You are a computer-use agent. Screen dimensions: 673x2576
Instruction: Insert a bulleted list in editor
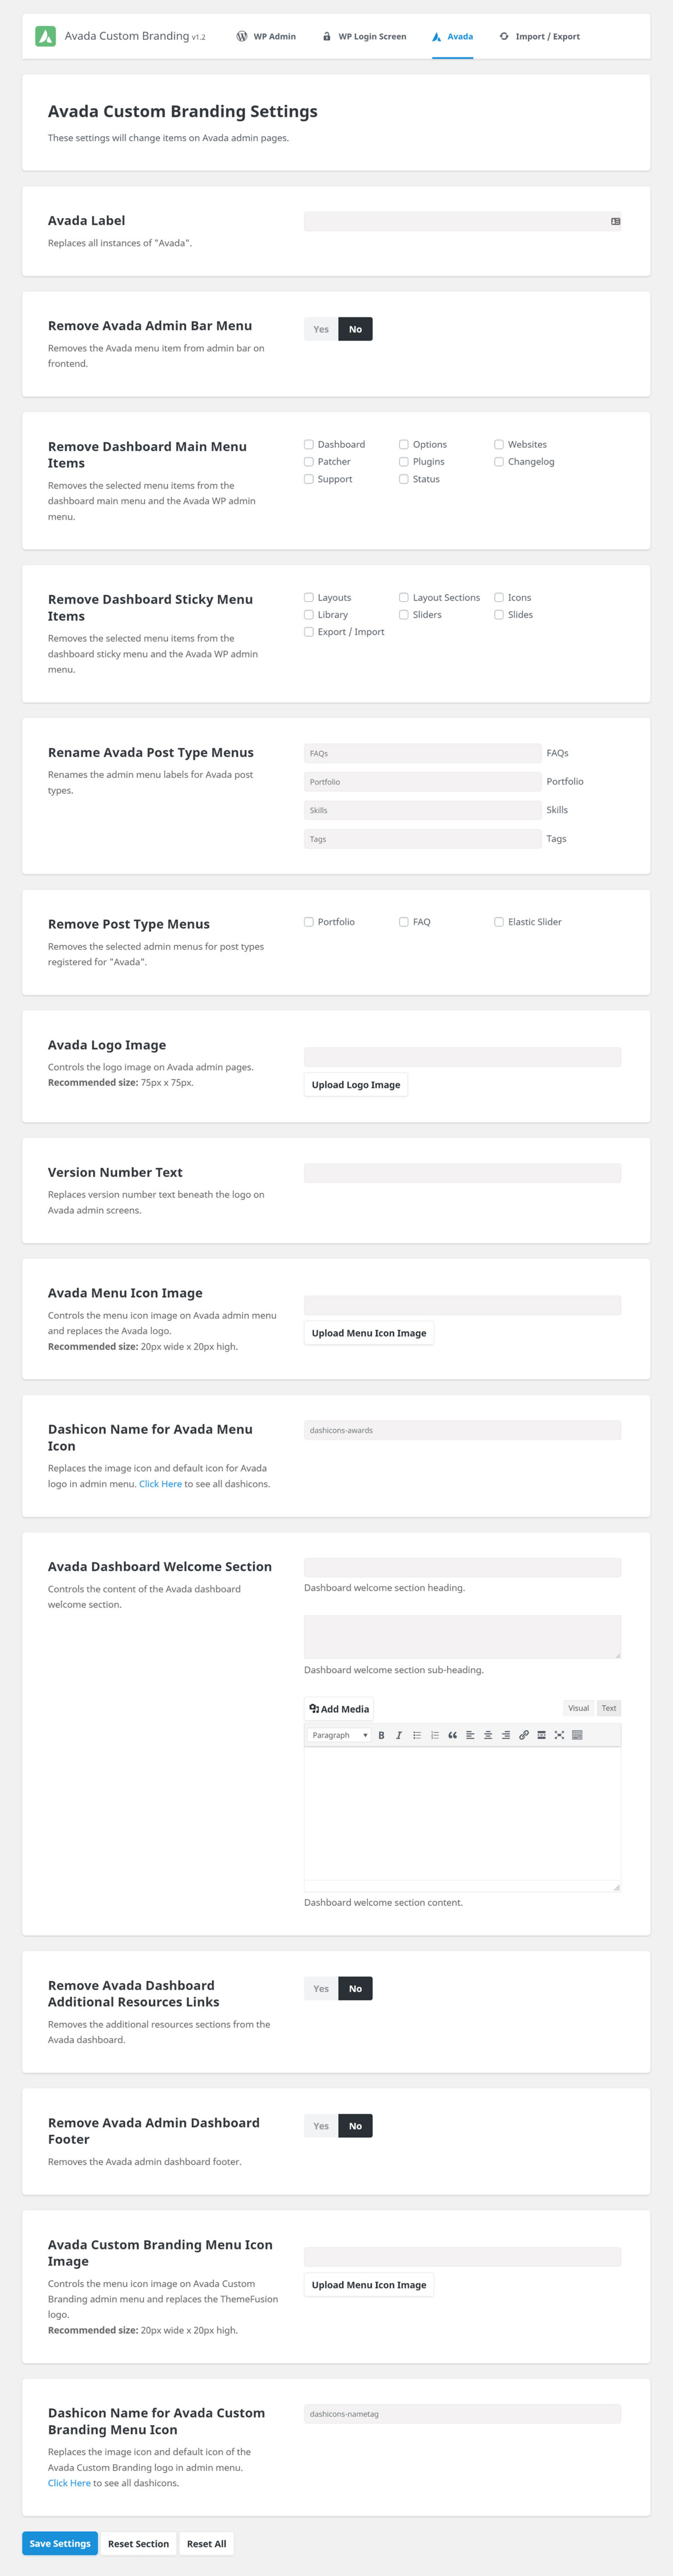(417, 1735)
